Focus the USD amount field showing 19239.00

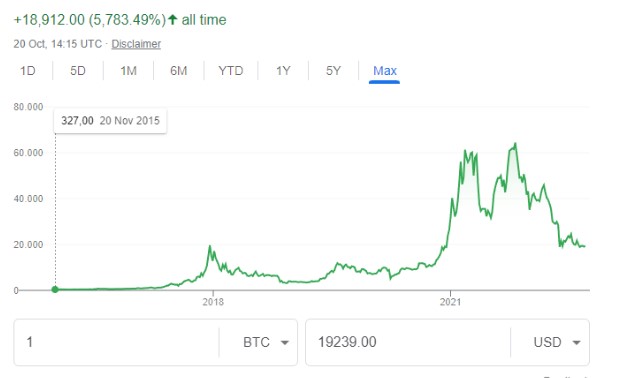point(408,342)
